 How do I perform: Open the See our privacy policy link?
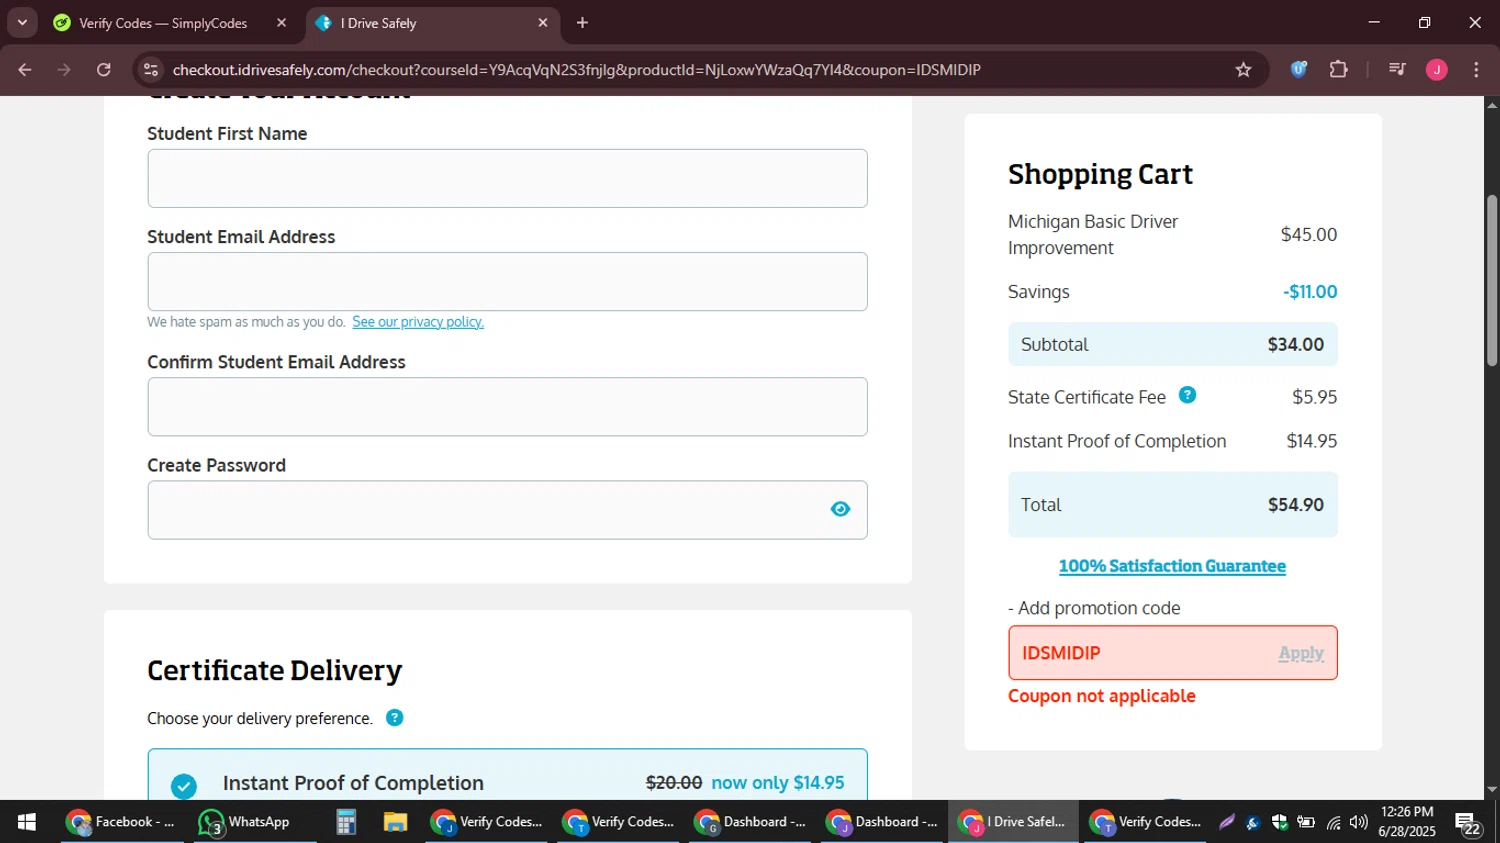418,322
